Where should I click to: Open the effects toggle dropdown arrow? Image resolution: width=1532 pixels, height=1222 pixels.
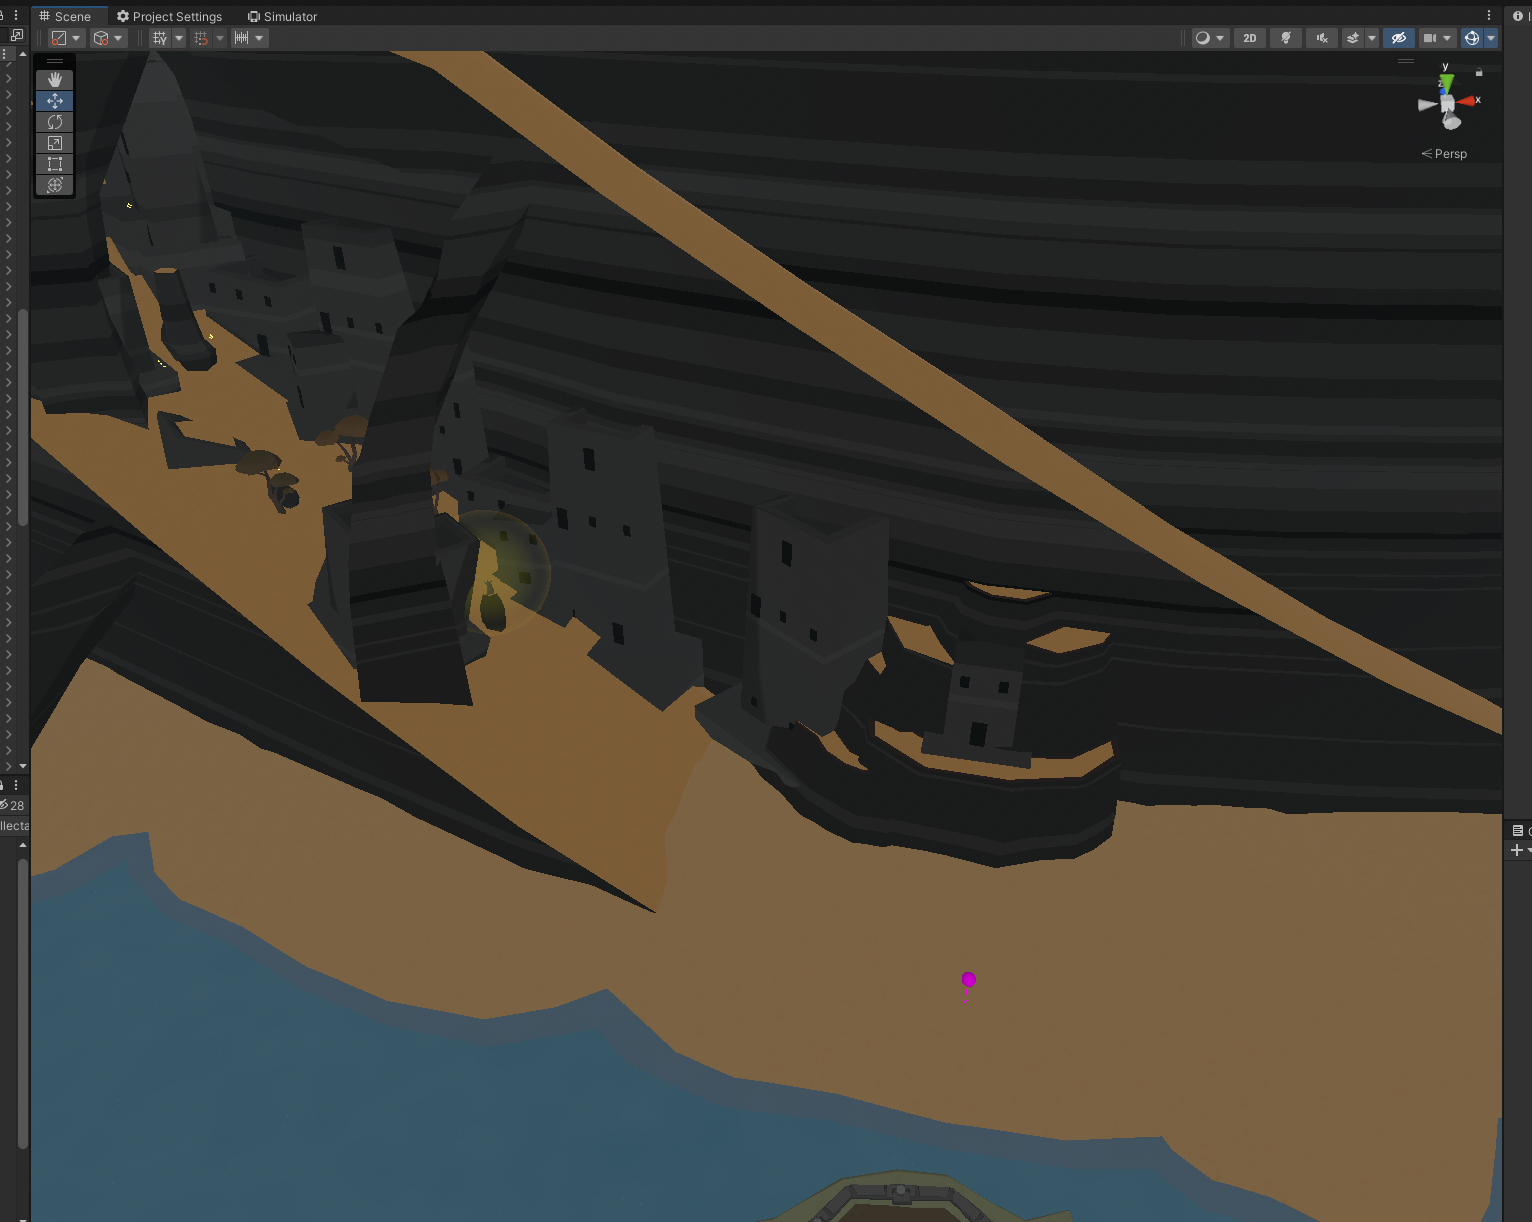coord(1372,38)
